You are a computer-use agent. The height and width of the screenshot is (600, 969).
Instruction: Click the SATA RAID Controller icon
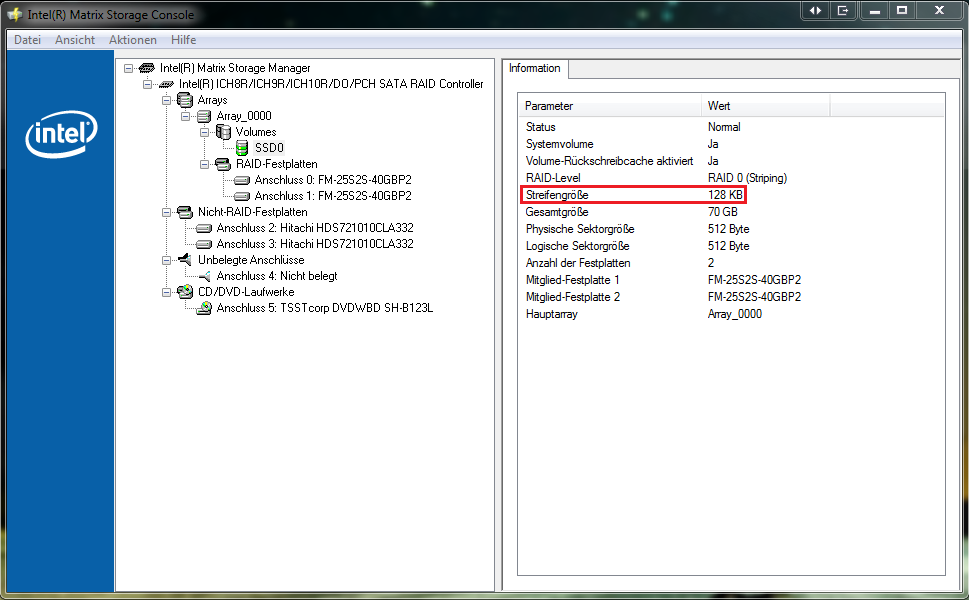coord(166,84)
